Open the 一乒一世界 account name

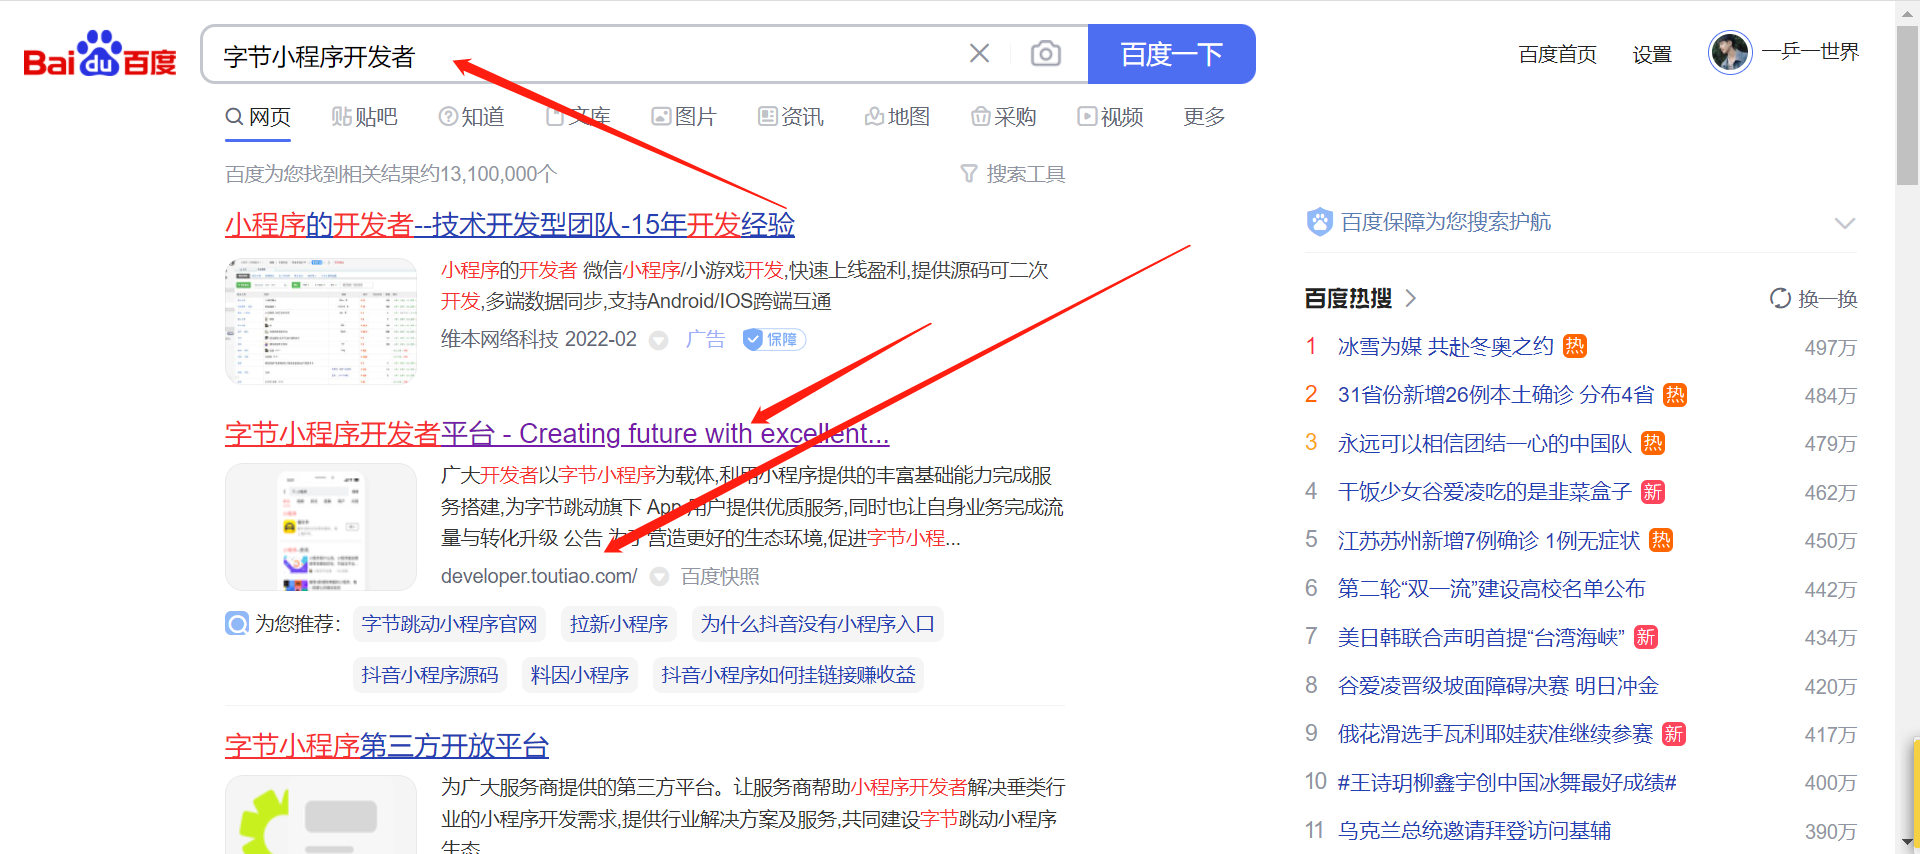point(1810,52)
